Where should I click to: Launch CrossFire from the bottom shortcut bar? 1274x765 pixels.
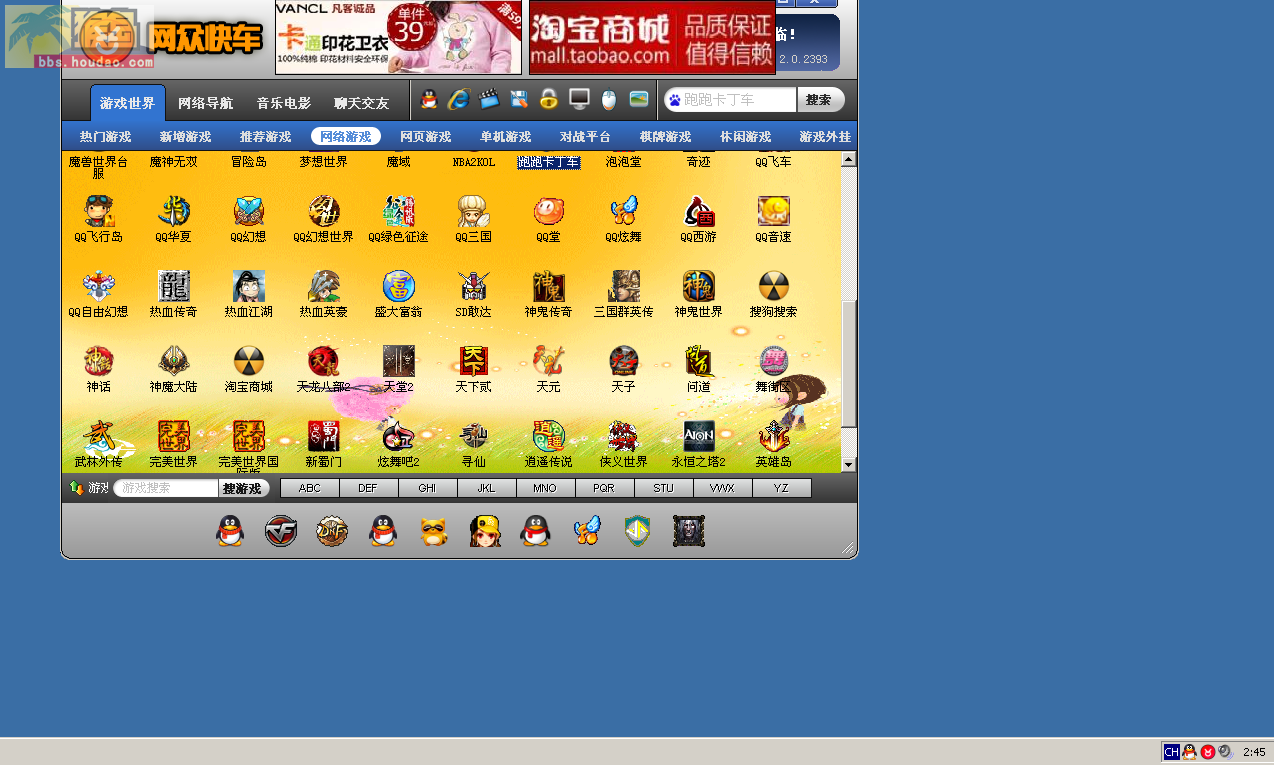[x=281, y=531]
